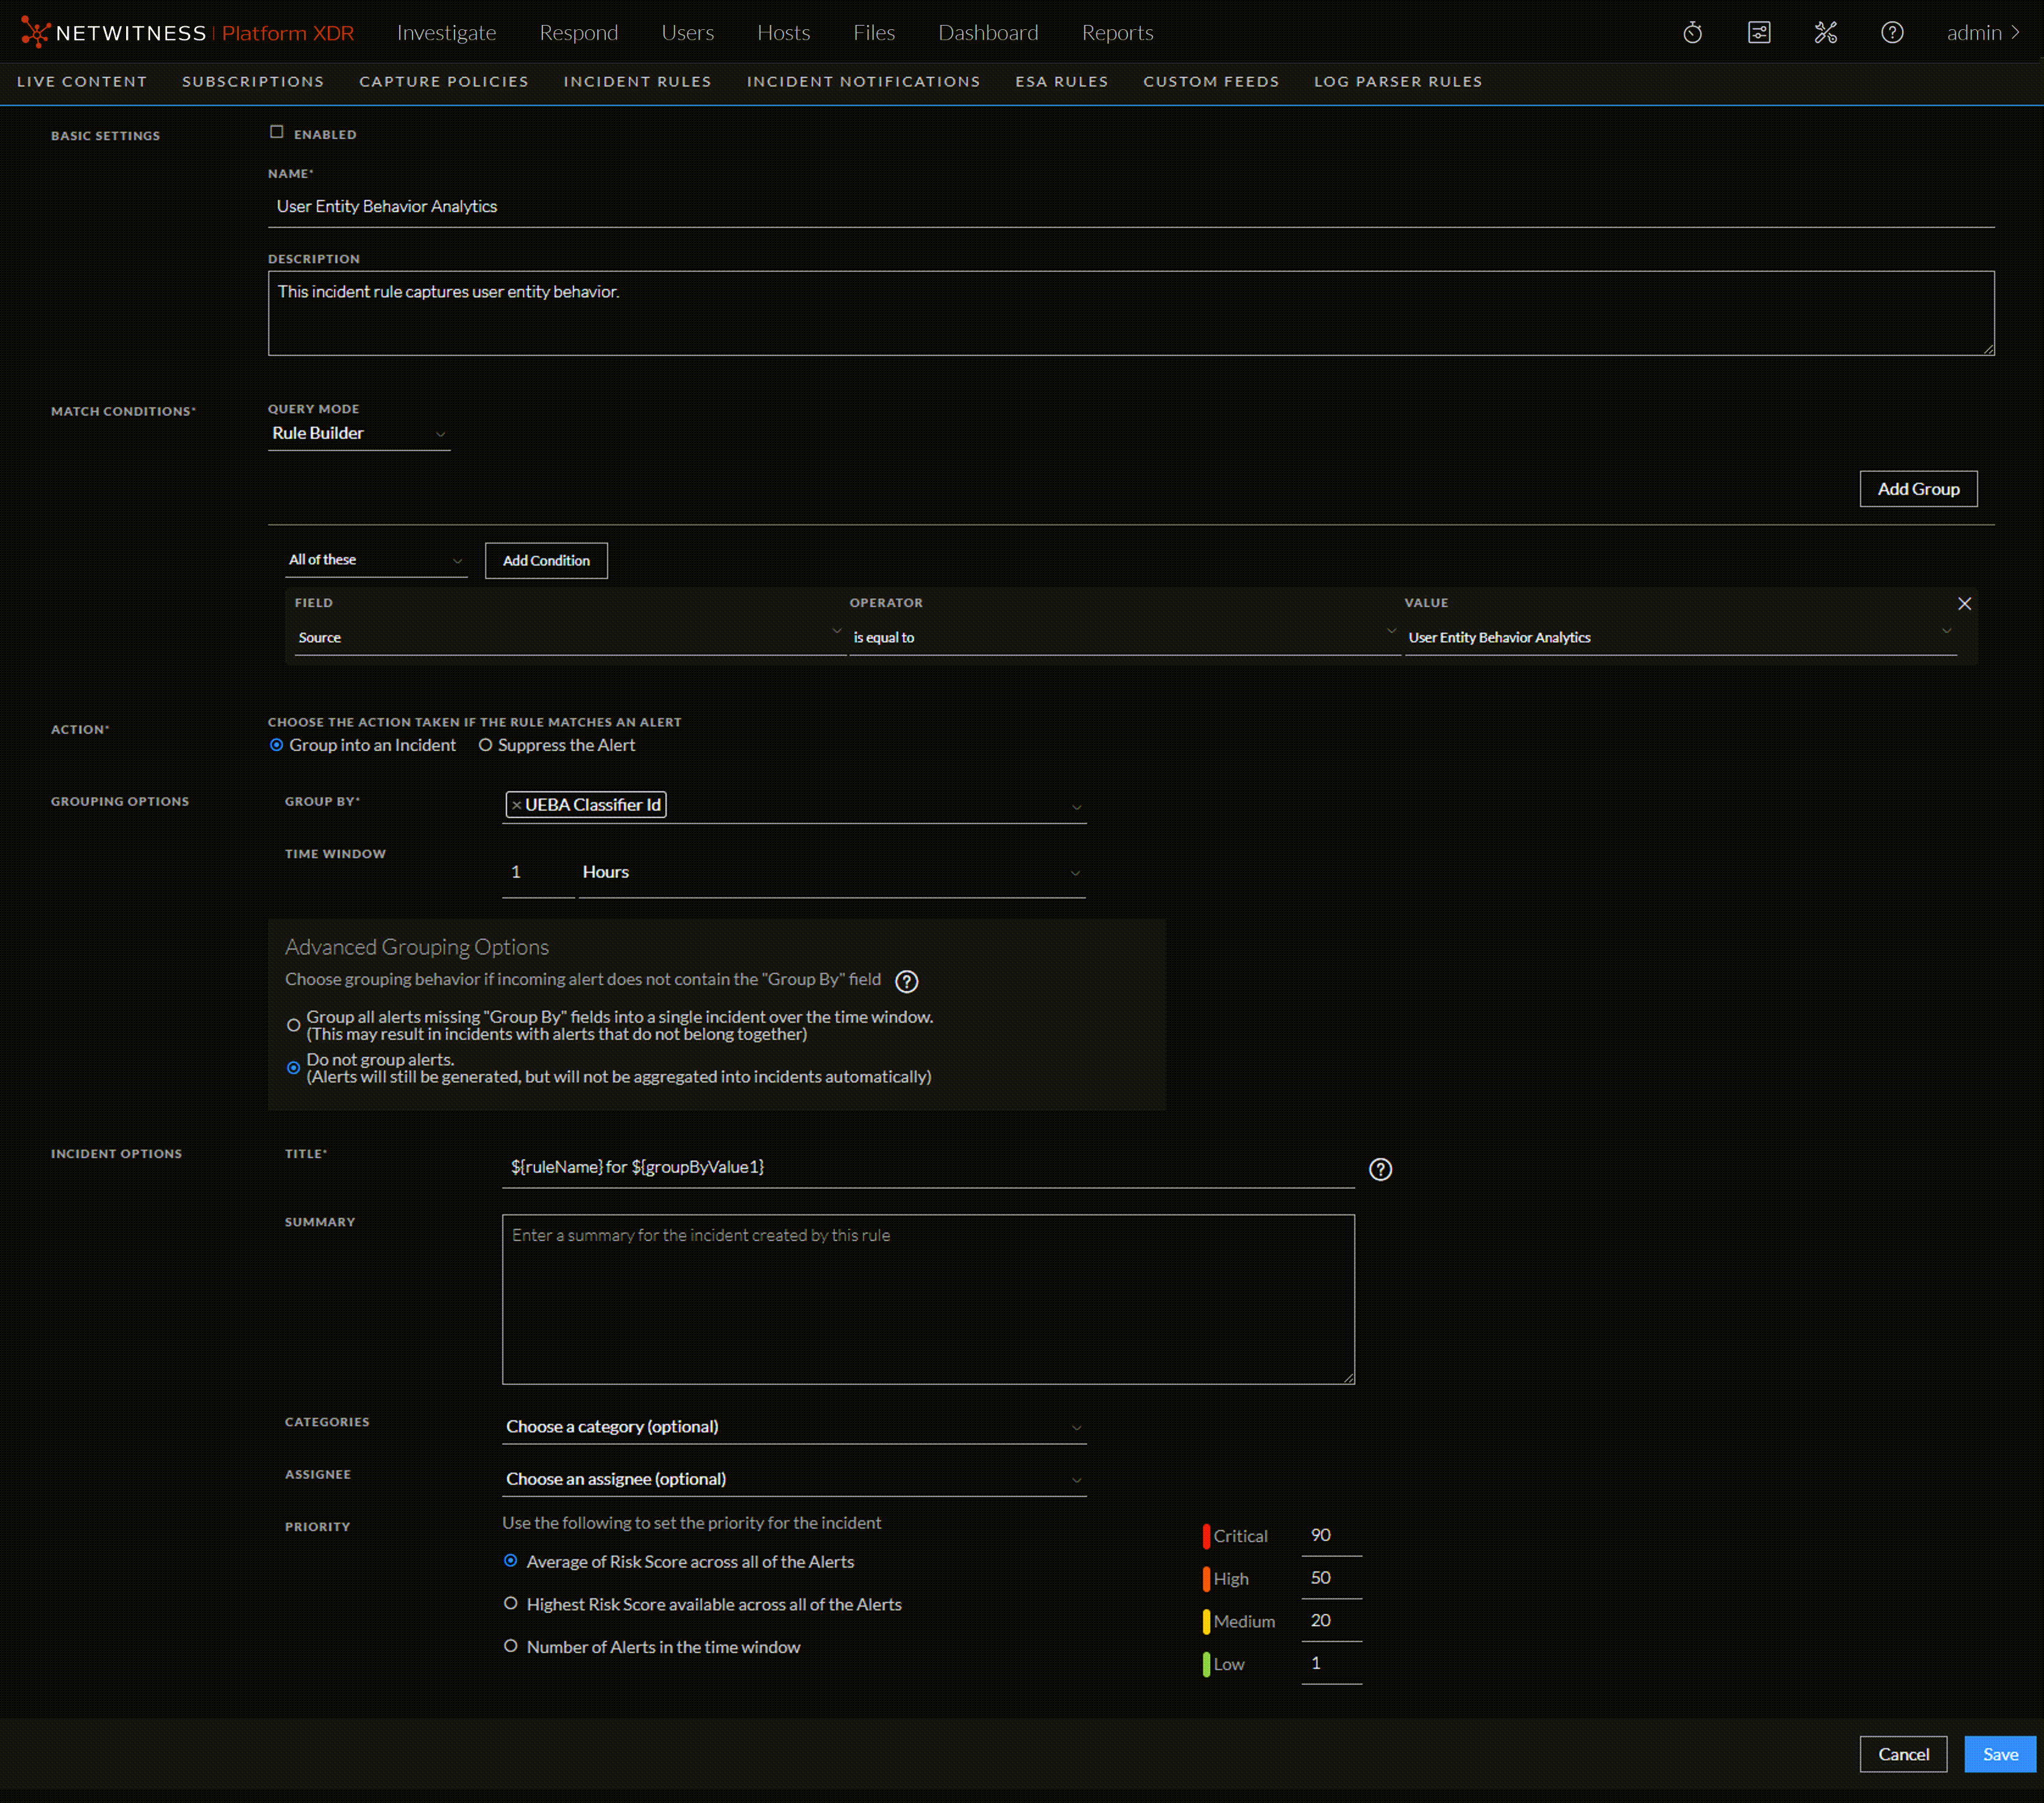
Task: Switch to the ESA Rules tab
Action: coord(1061,82)
